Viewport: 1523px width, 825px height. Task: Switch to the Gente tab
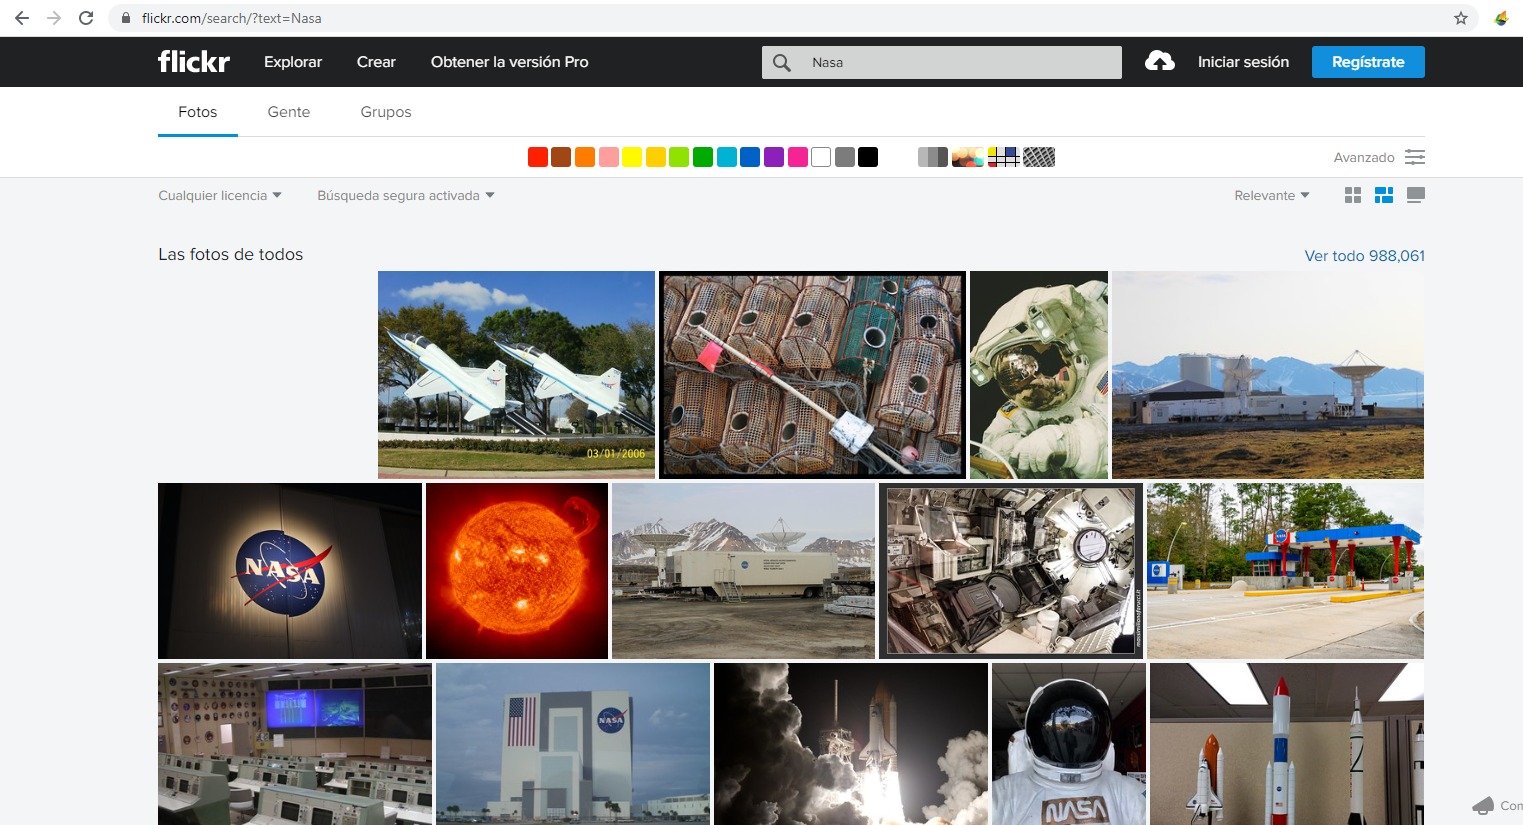pos(288,112)
